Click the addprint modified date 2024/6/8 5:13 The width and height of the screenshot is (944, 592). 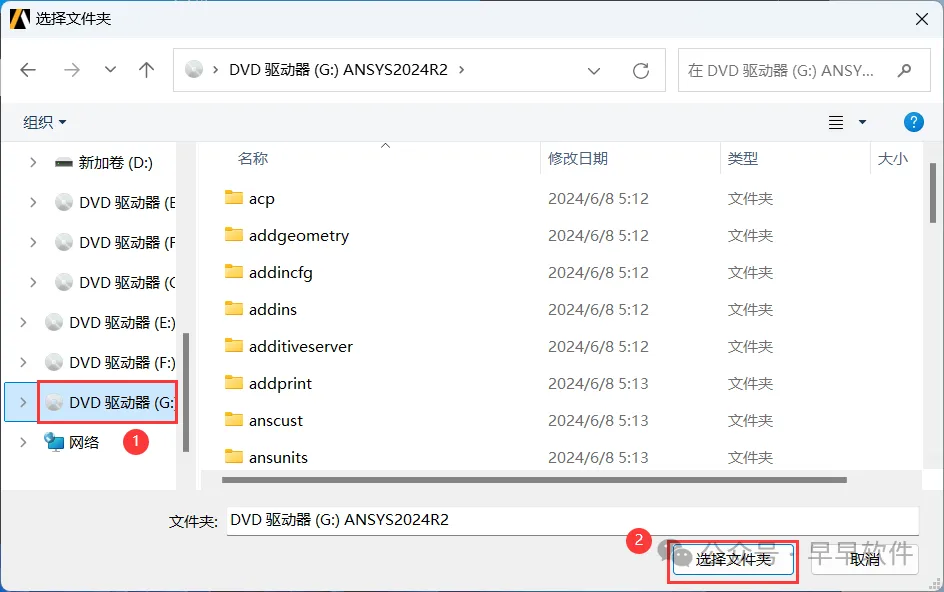[598, 384]
